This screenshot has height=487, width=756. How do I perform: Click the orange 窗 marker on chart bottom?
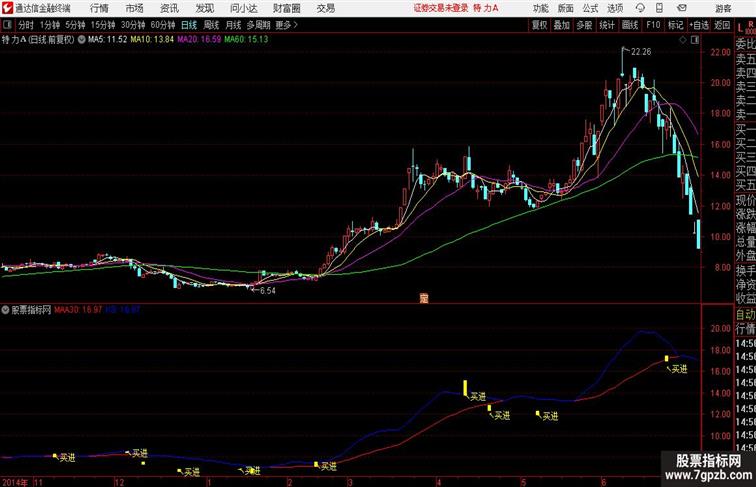pyautogui.click(x=424, y=298)
